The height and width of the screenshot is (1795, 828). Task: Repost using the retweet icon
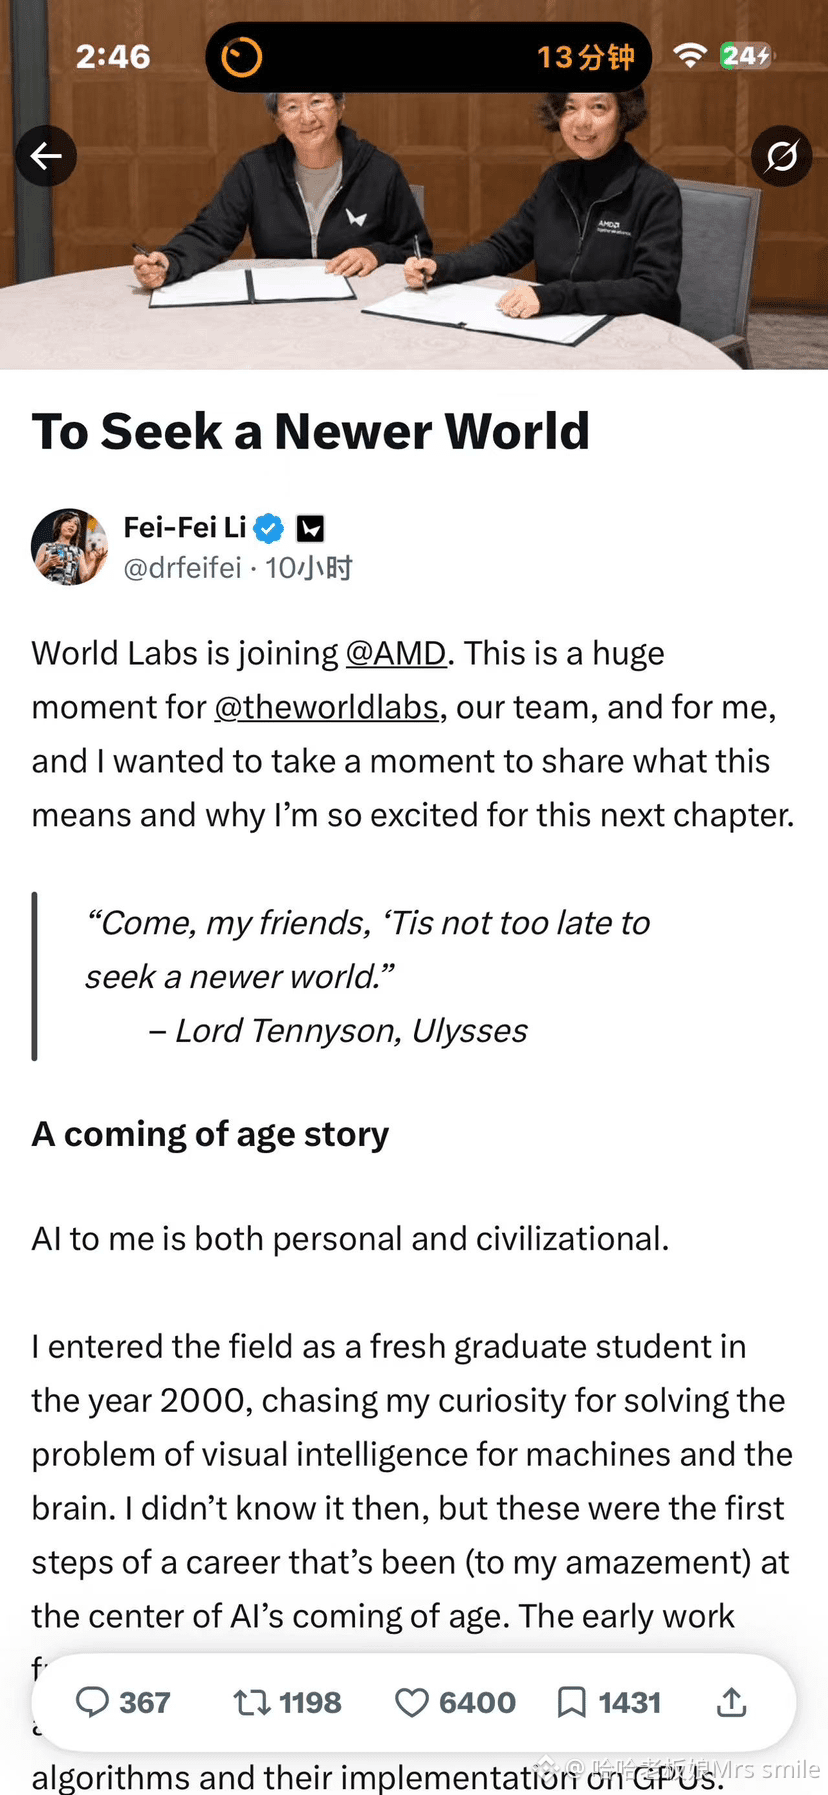(252, 1702)
